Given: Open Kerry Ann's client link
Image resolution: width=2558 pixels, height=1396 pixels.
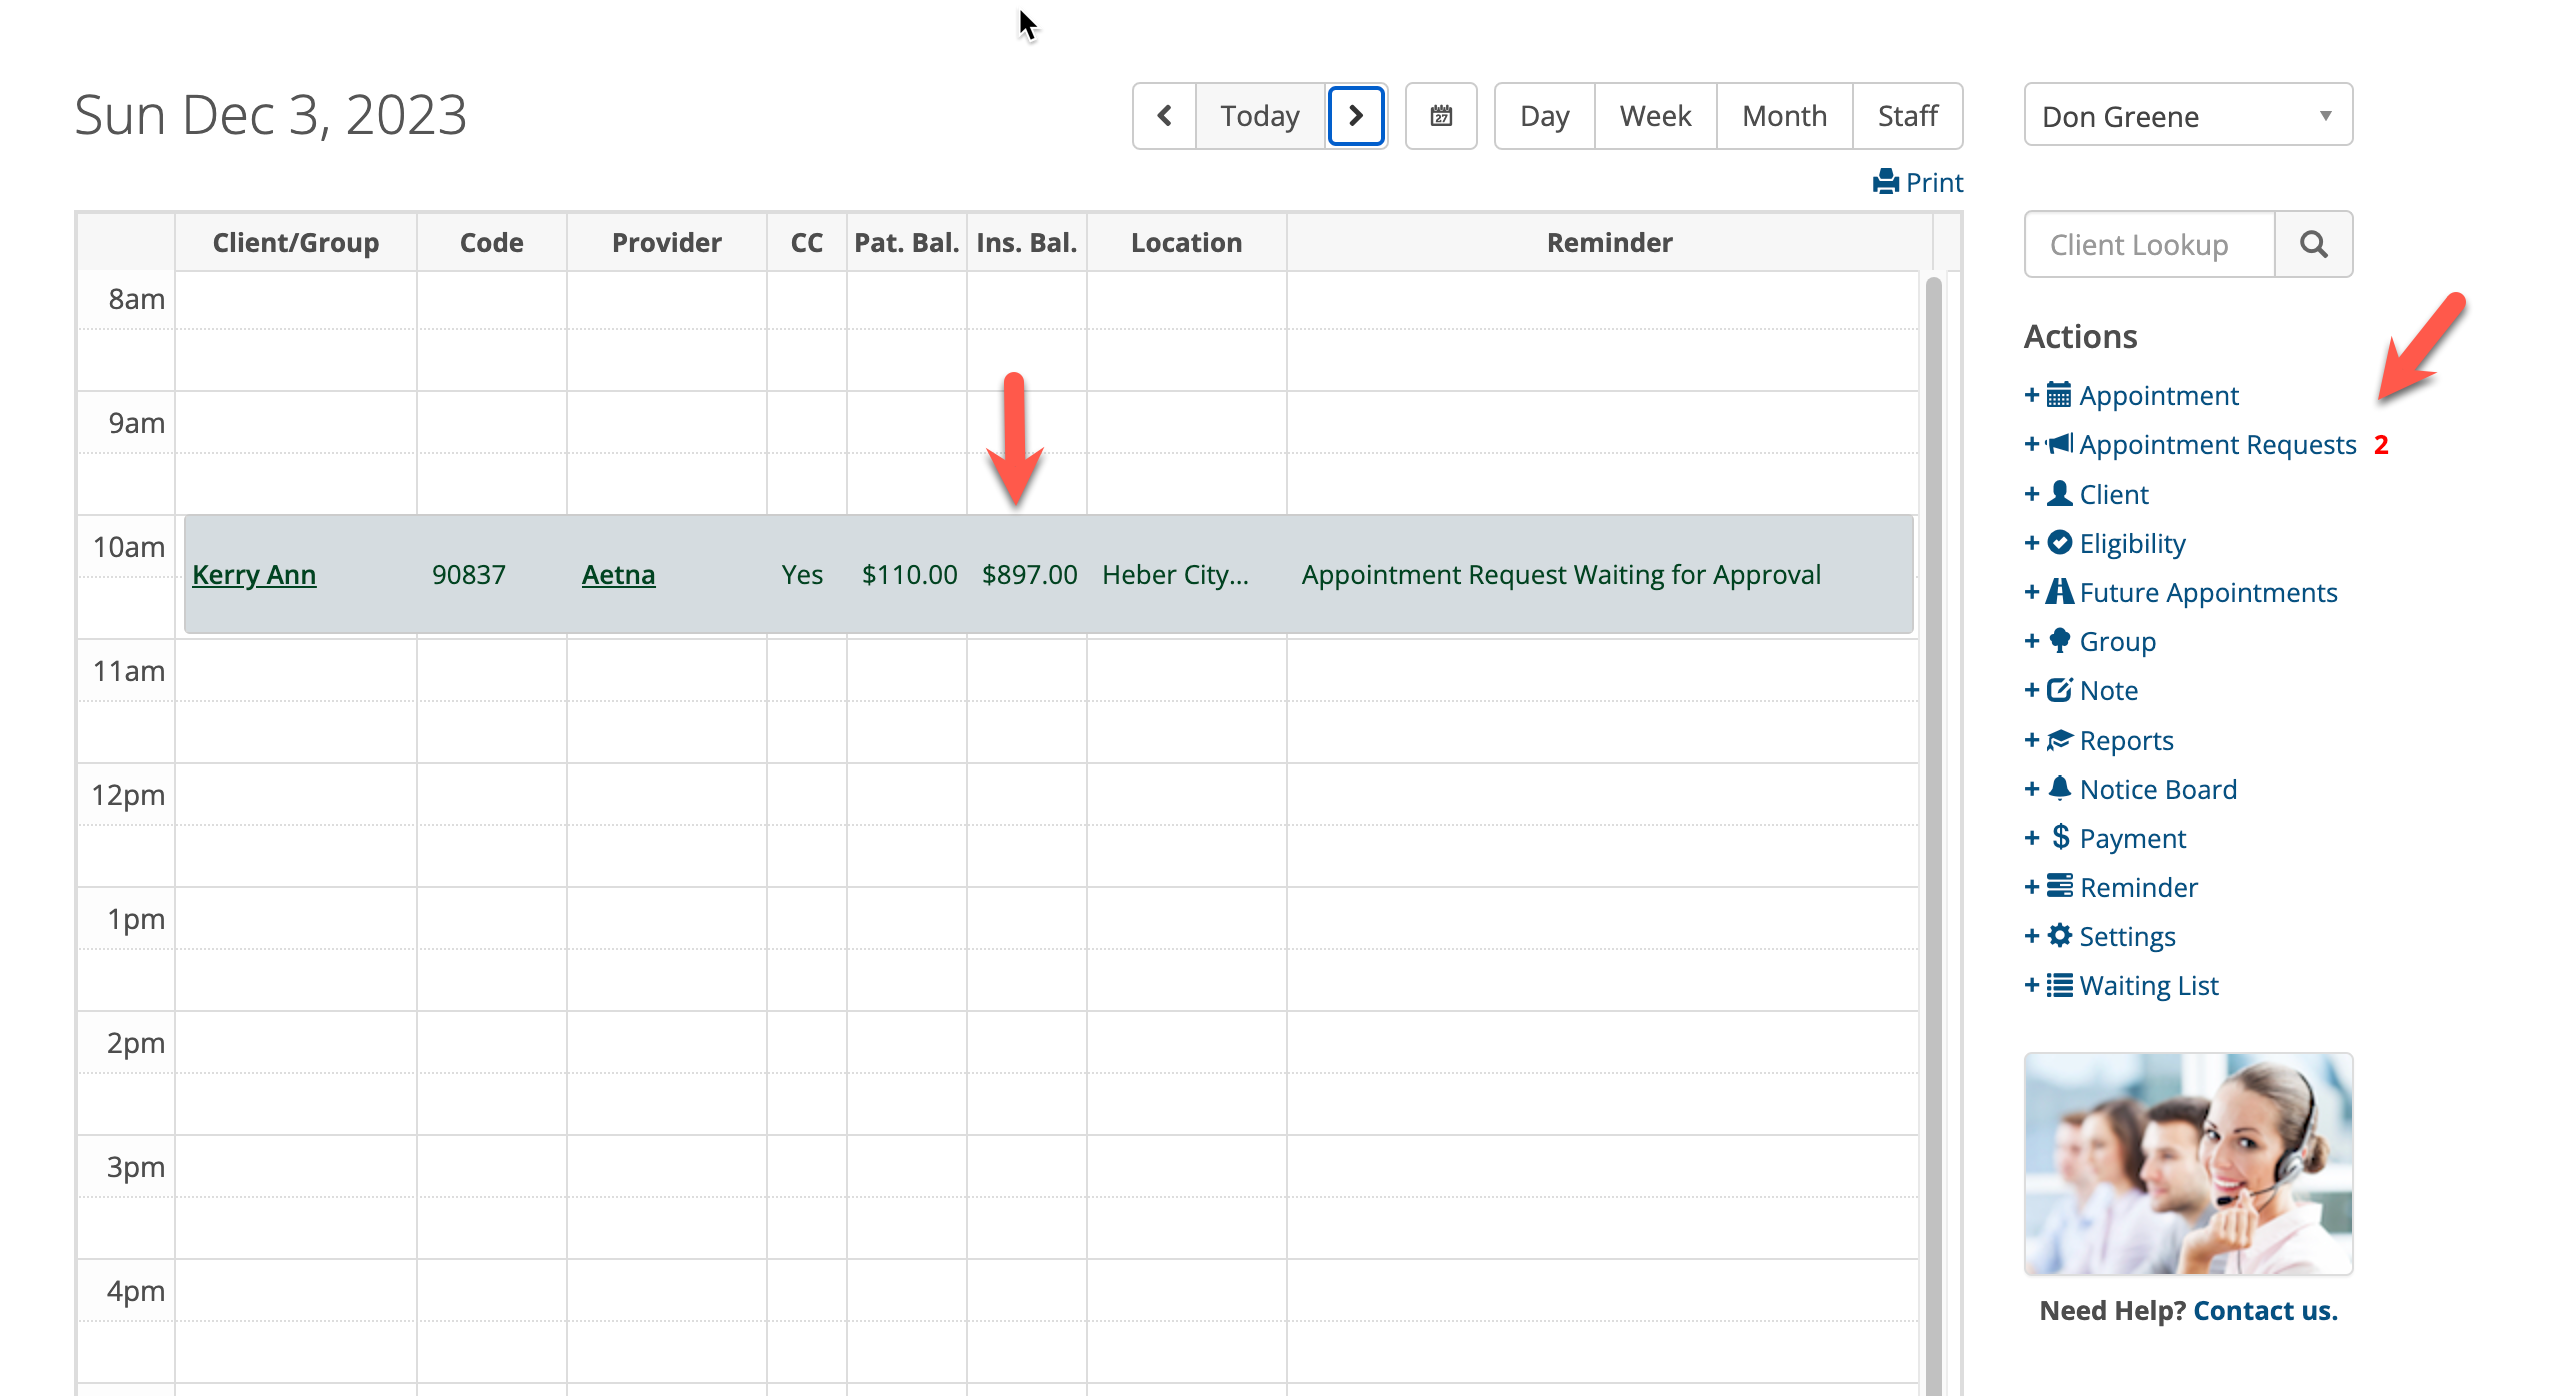Looking at the screenshot, I should point(254,574).
